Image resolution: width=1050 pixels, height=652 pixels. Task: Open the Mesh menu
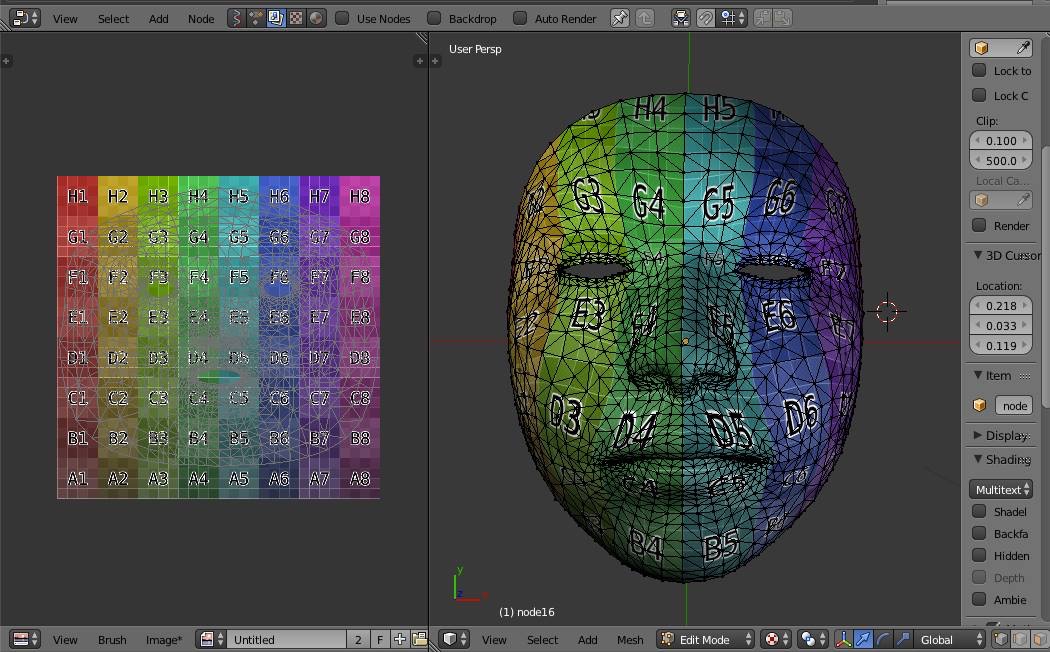pos(629,640)
